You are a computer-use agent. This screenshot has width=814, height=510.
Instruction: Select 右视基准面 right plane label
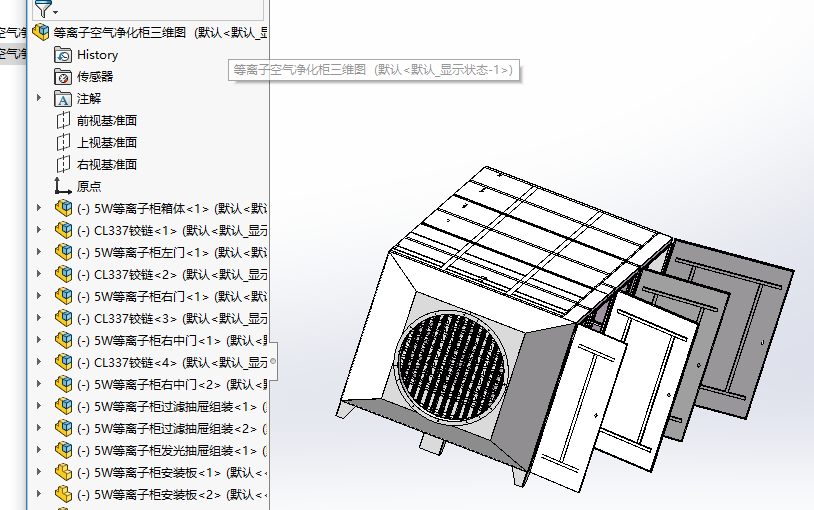click(107, 164)
